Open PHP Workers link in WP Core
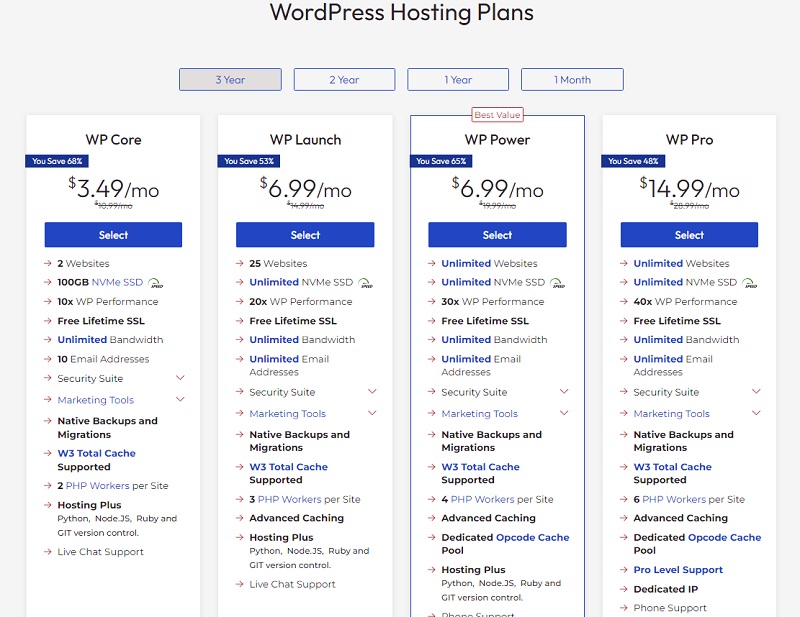The height and width of the screenshot is (617, 800). pyautogui.click(x=97, y=486)
